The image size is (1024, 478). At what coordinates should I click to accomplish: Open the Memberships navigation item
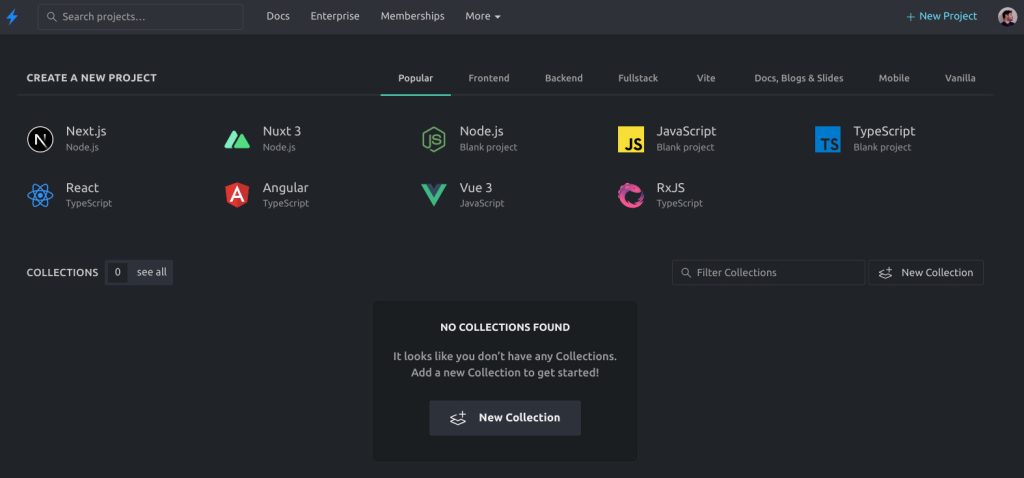pos(413,16)
